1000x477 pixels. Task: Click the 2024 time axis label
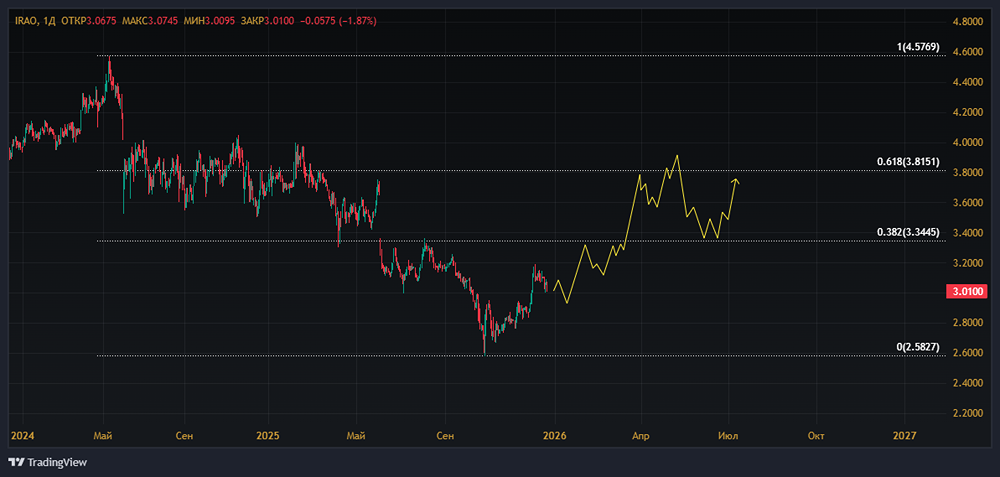click(x=22, y=436)
